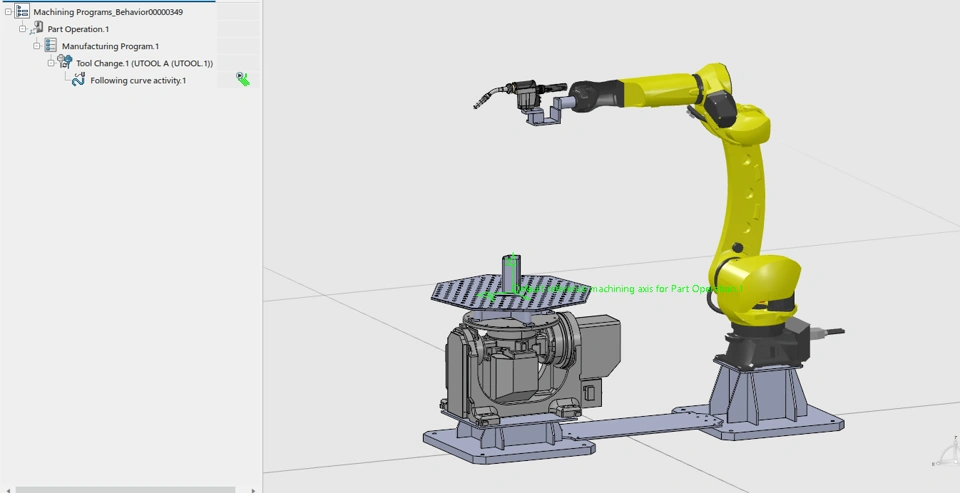Collapse the Tool Change.1 node
Screen dimensions: 960x493
tap(51, 63)
